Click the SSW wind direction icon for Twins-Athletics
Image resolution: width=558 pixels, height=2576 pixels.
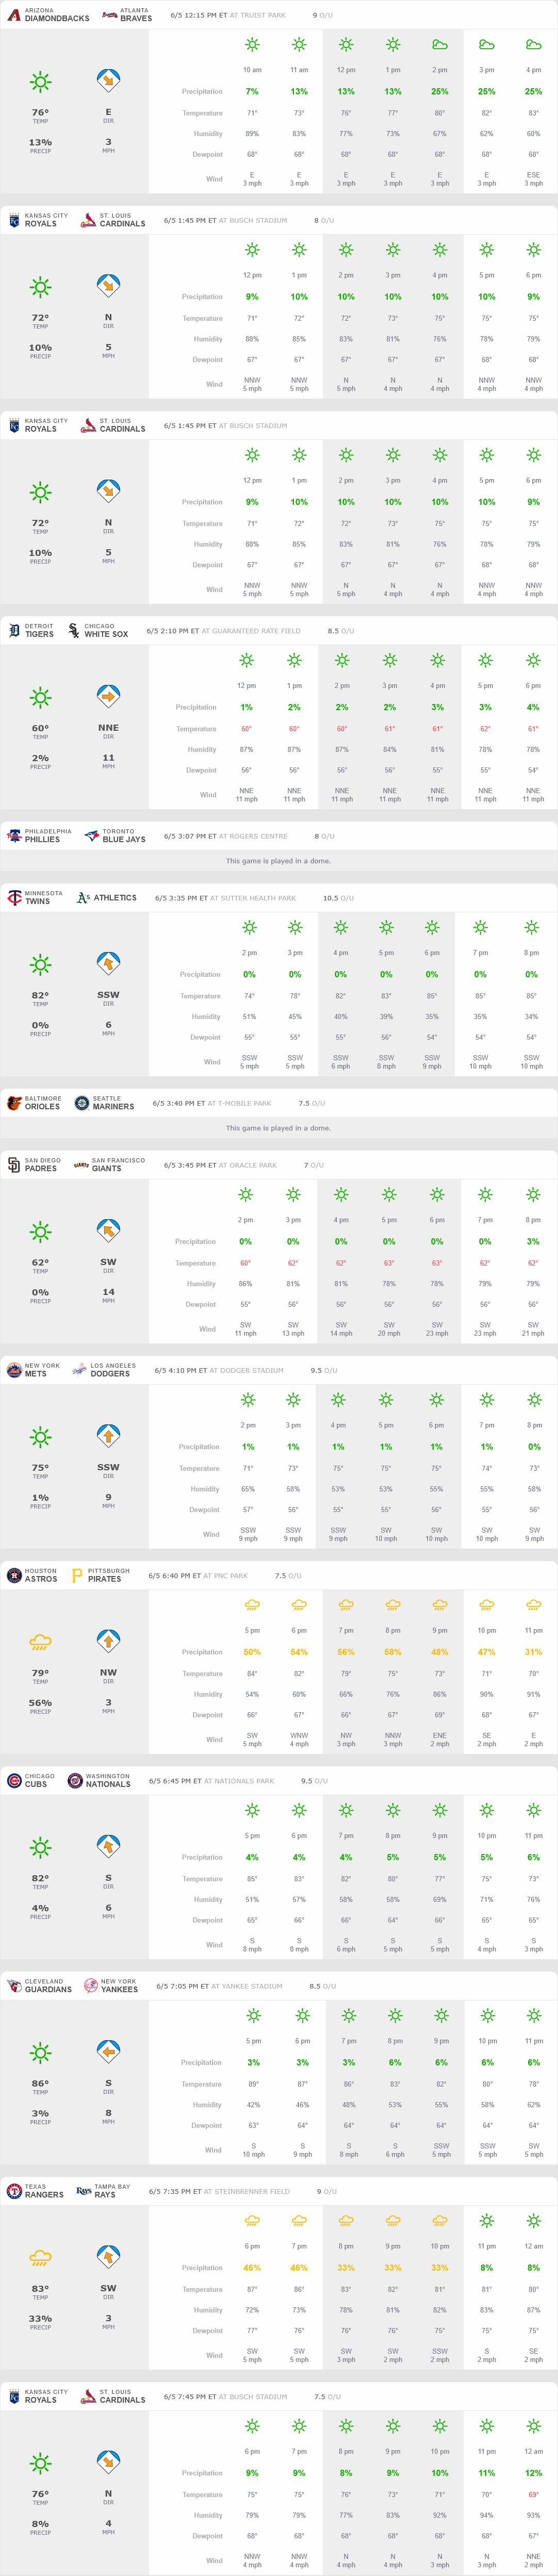108,964
